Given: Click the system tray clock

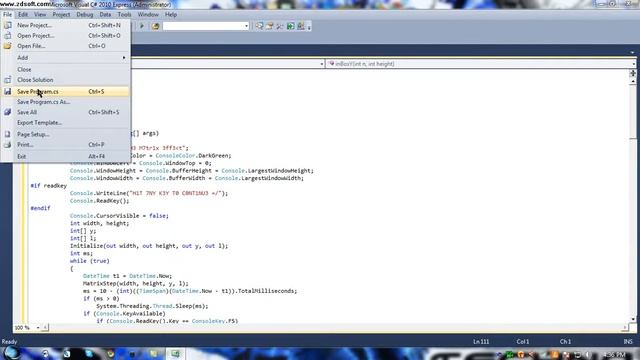Looking at the screenshot, I should click(x=614, y=354).
